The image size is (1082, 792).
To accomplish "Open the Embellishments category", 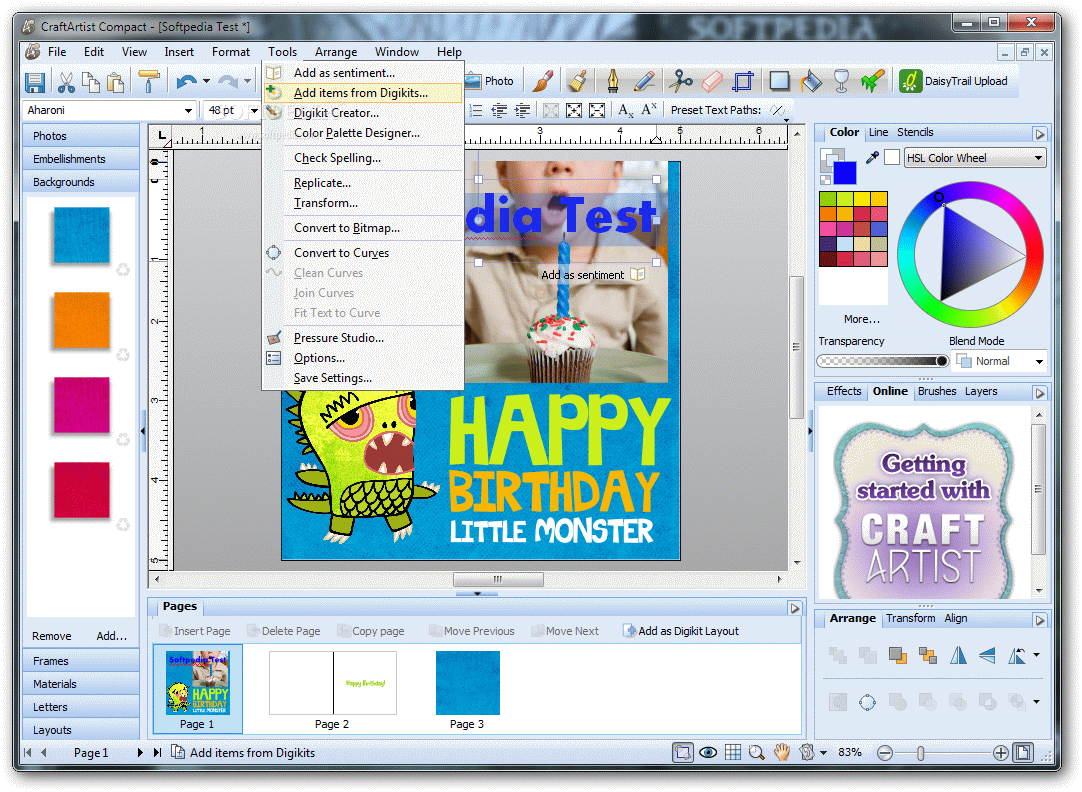I will point(81,159).
